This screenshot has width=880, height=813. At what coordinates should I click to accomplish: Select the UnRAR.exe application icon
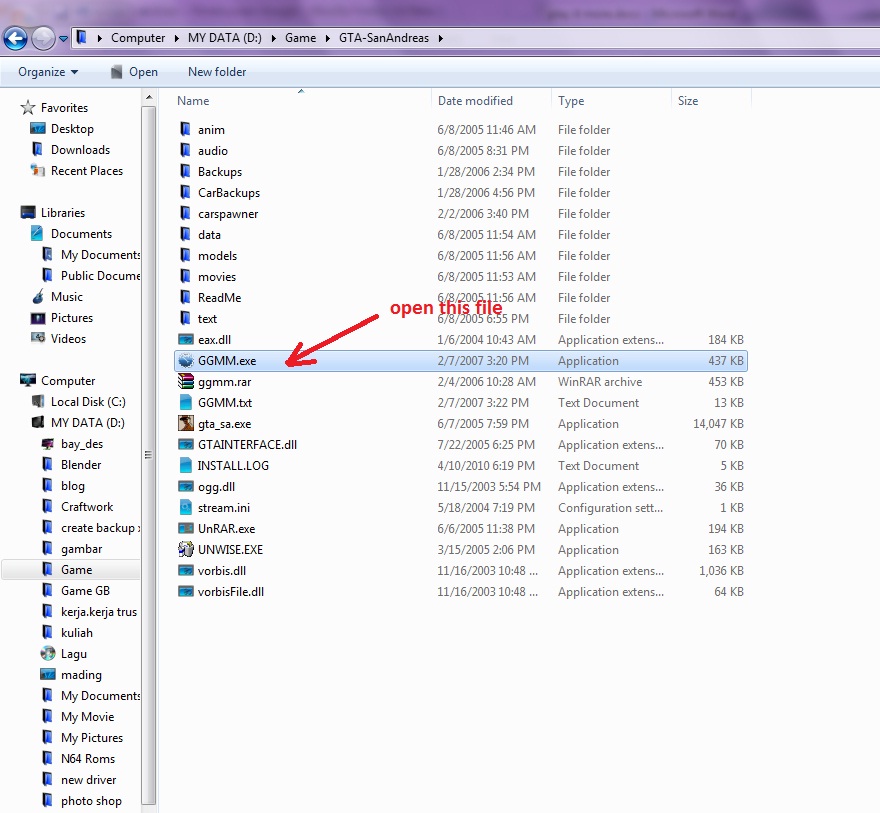(x=186, y=529)
